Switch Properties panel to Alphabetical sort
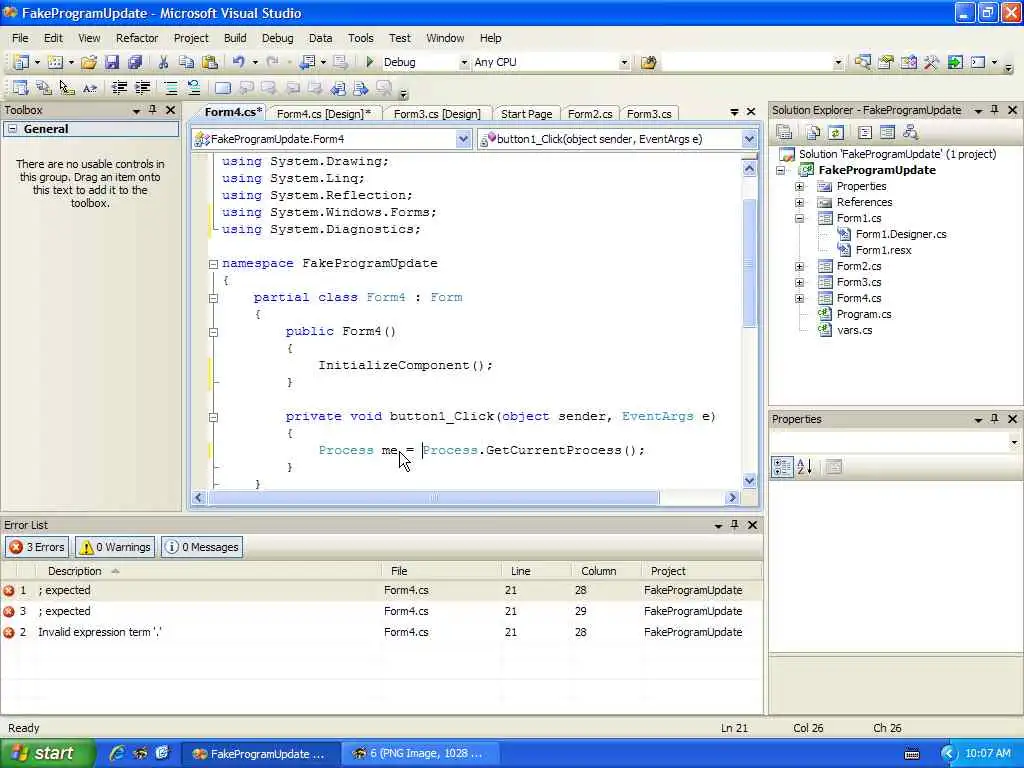1024x768 pixels. pos(805,466)
